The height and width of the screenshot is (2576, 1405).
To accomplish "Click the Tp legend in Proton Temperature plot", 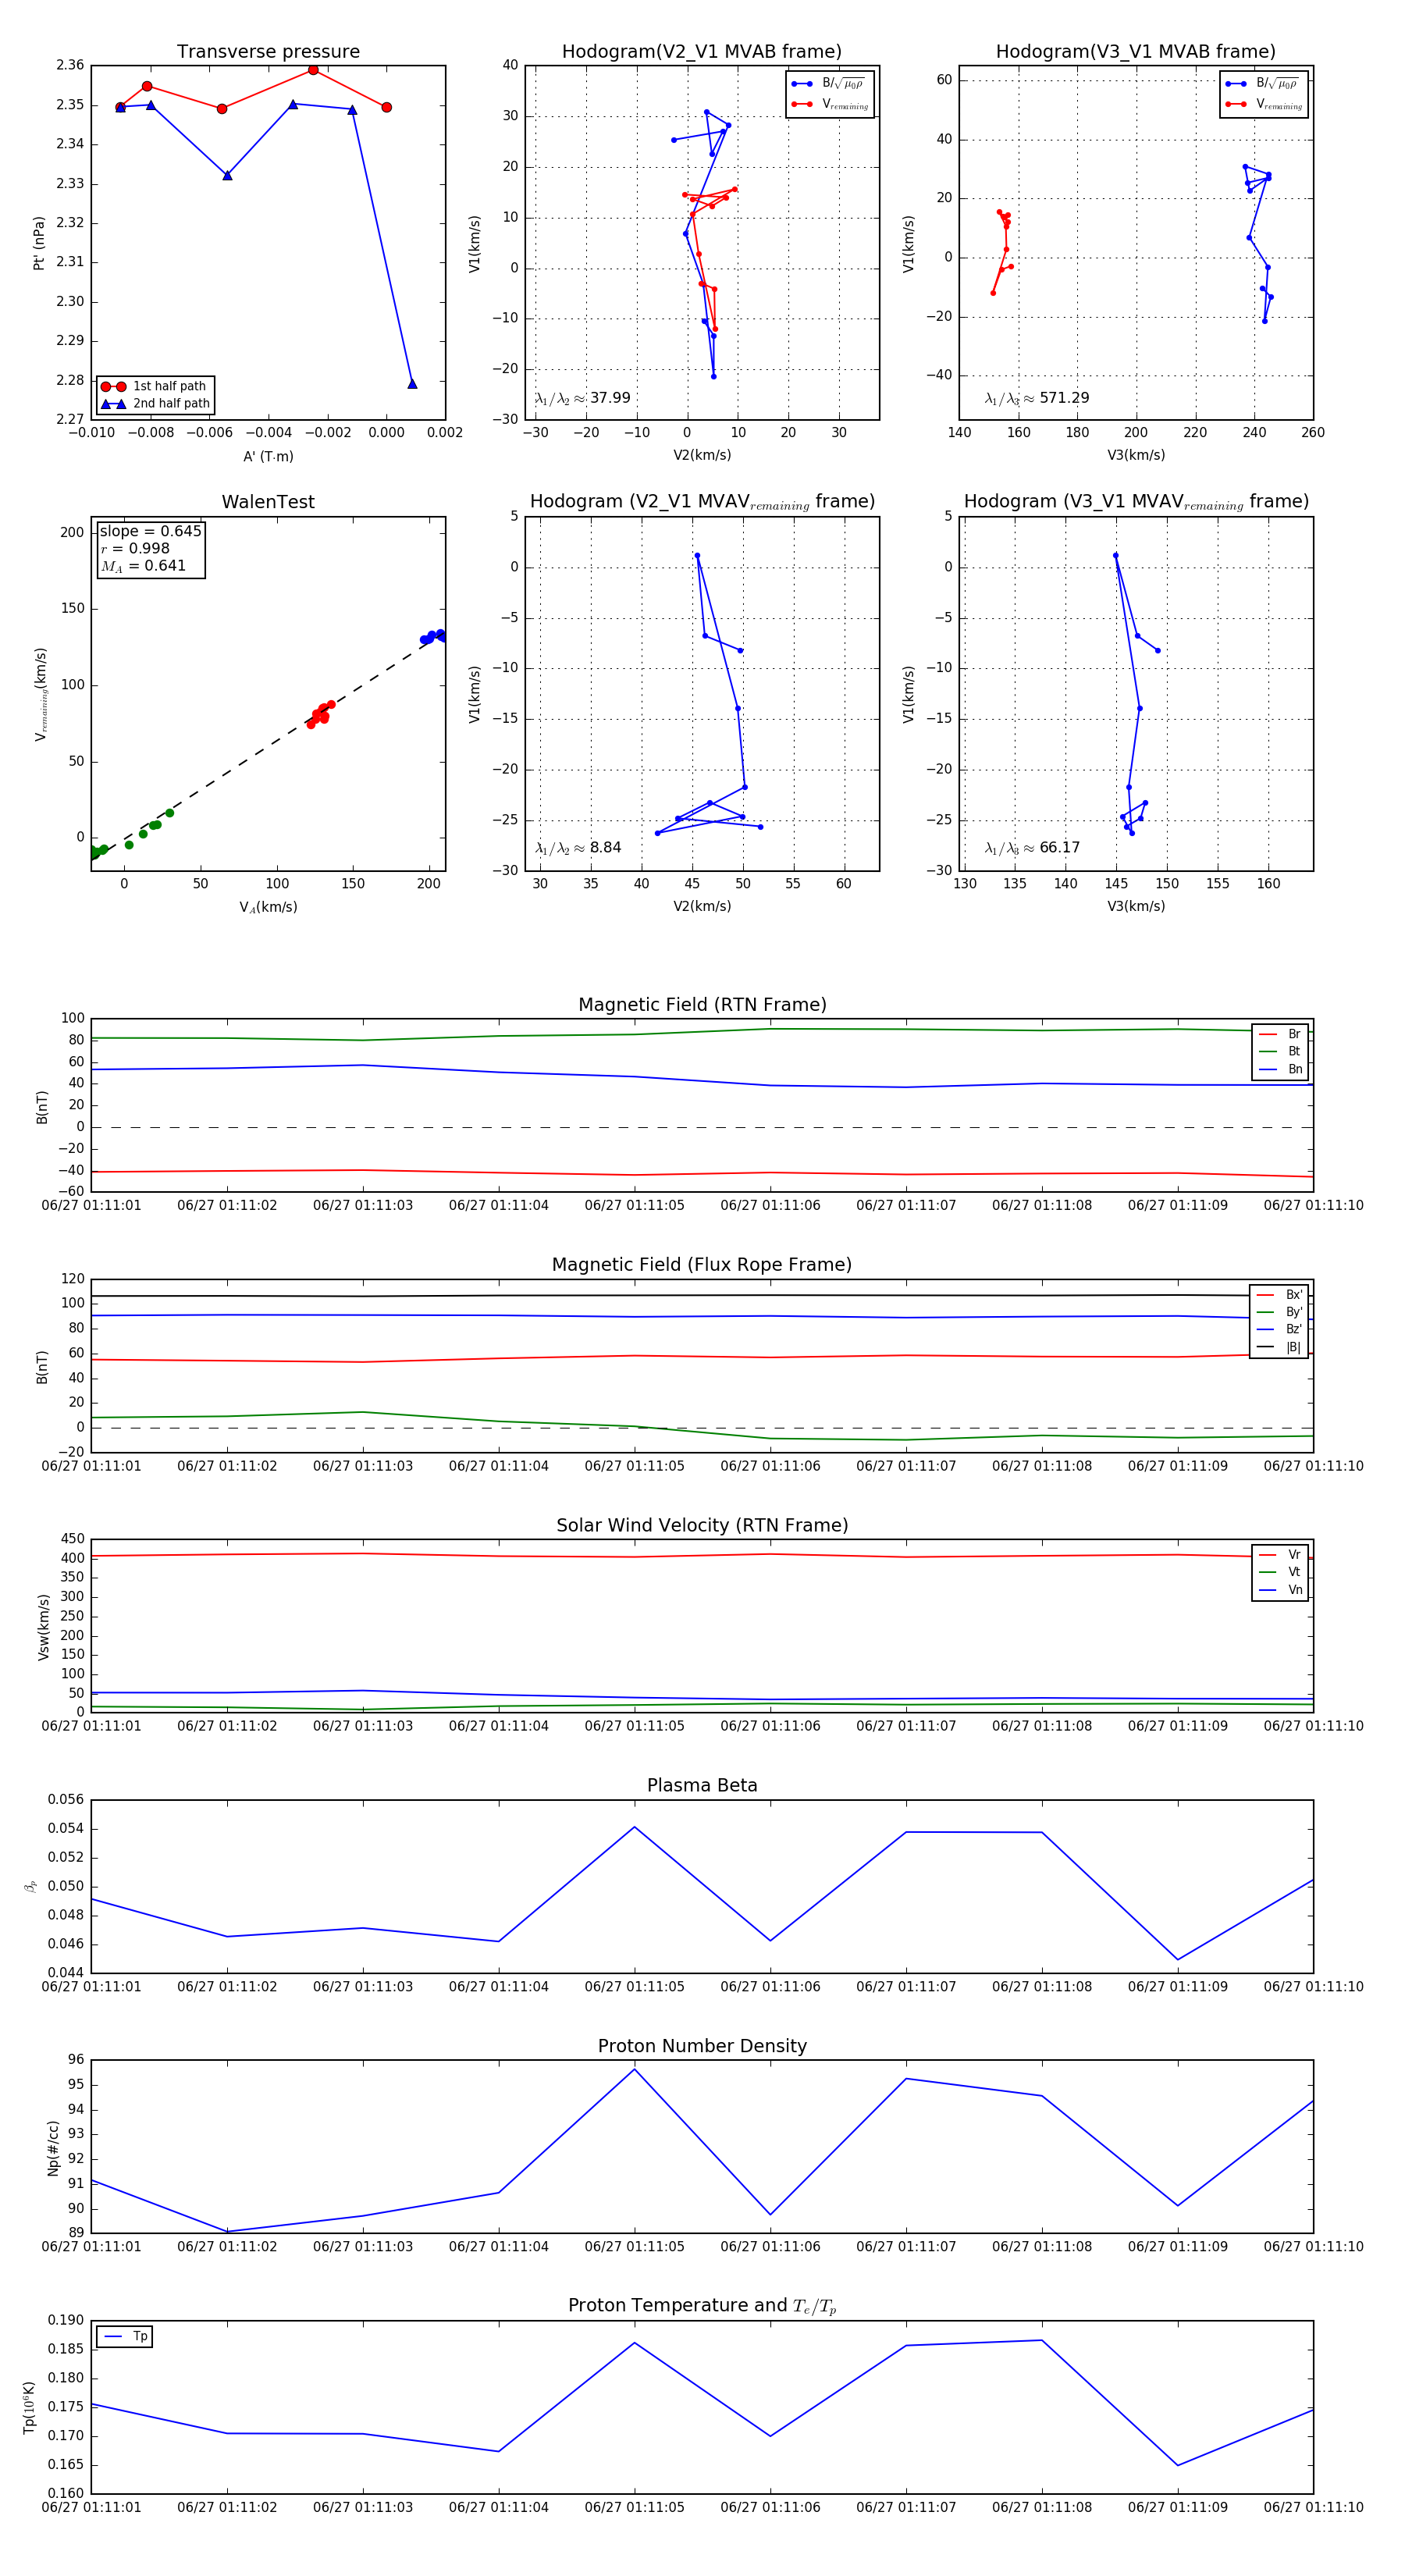I will pyautogui.click(x=124, y=2336).
